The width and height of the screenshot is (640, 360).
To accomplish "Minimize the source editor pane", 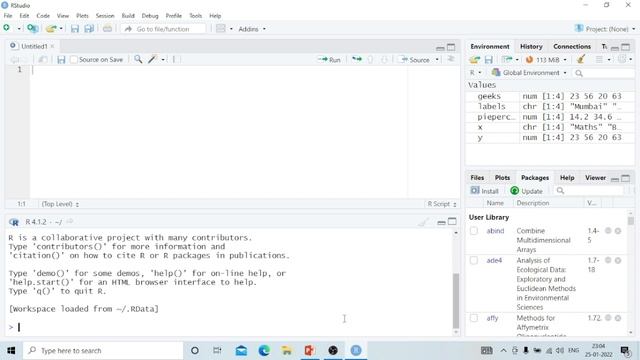I will click(x=440, y=48).
